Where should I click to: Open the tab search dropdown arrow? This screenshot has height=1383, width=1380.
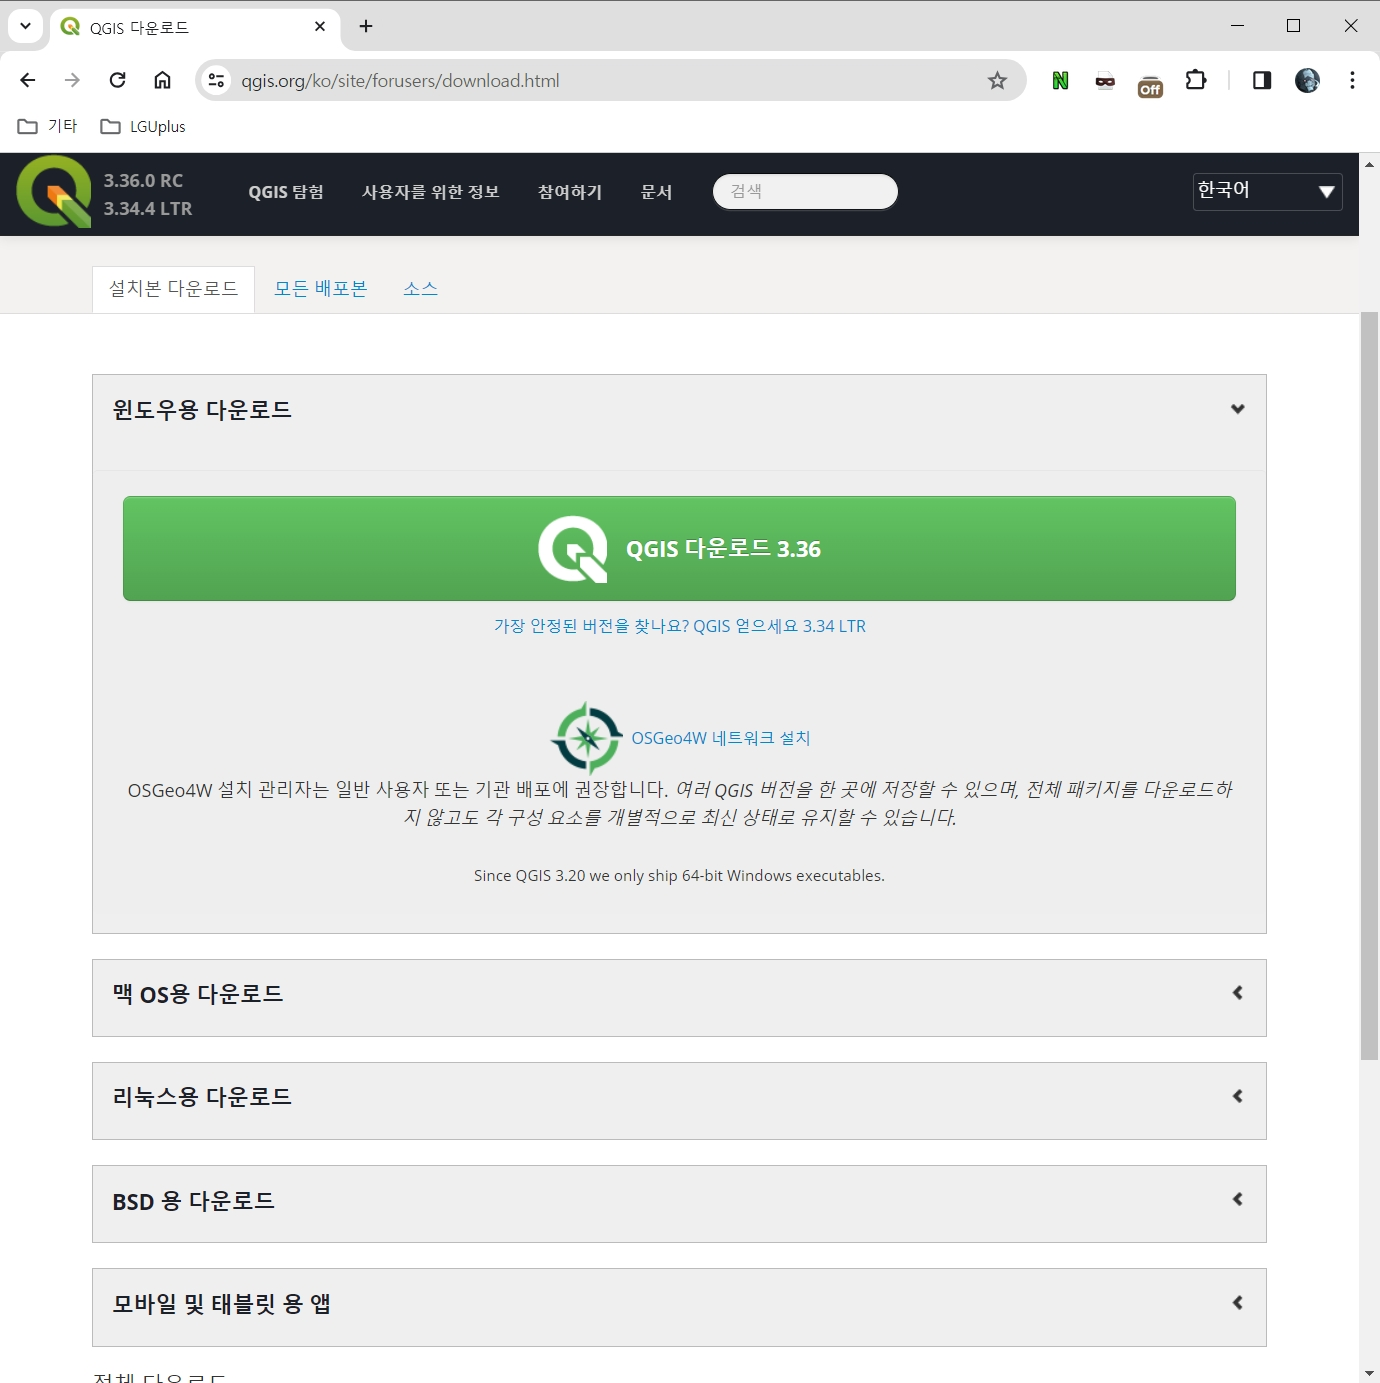pyautogui.click(x=25, y=26)
